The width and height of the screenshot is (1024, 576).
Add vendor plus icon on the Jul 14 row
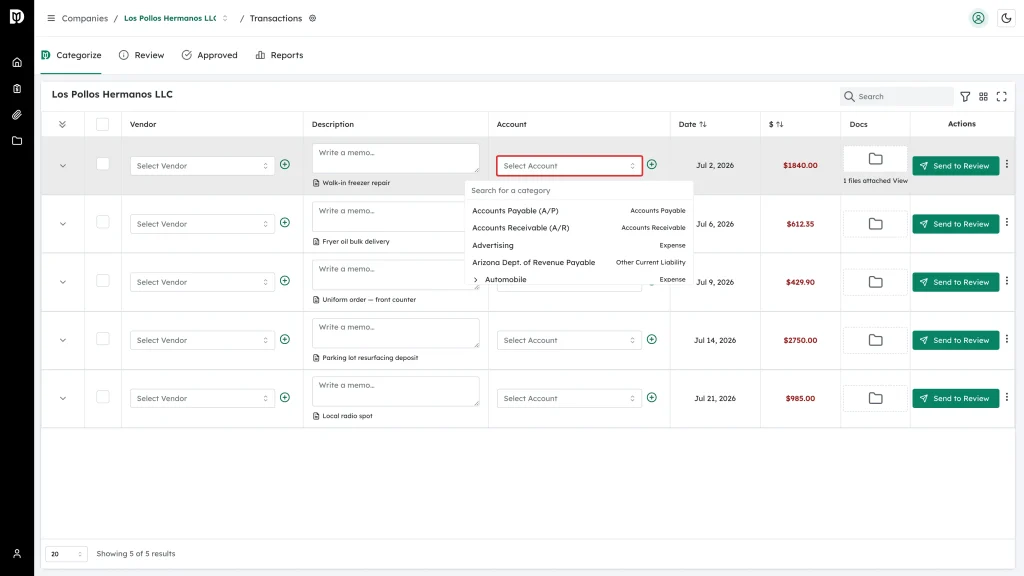(285, 340)
